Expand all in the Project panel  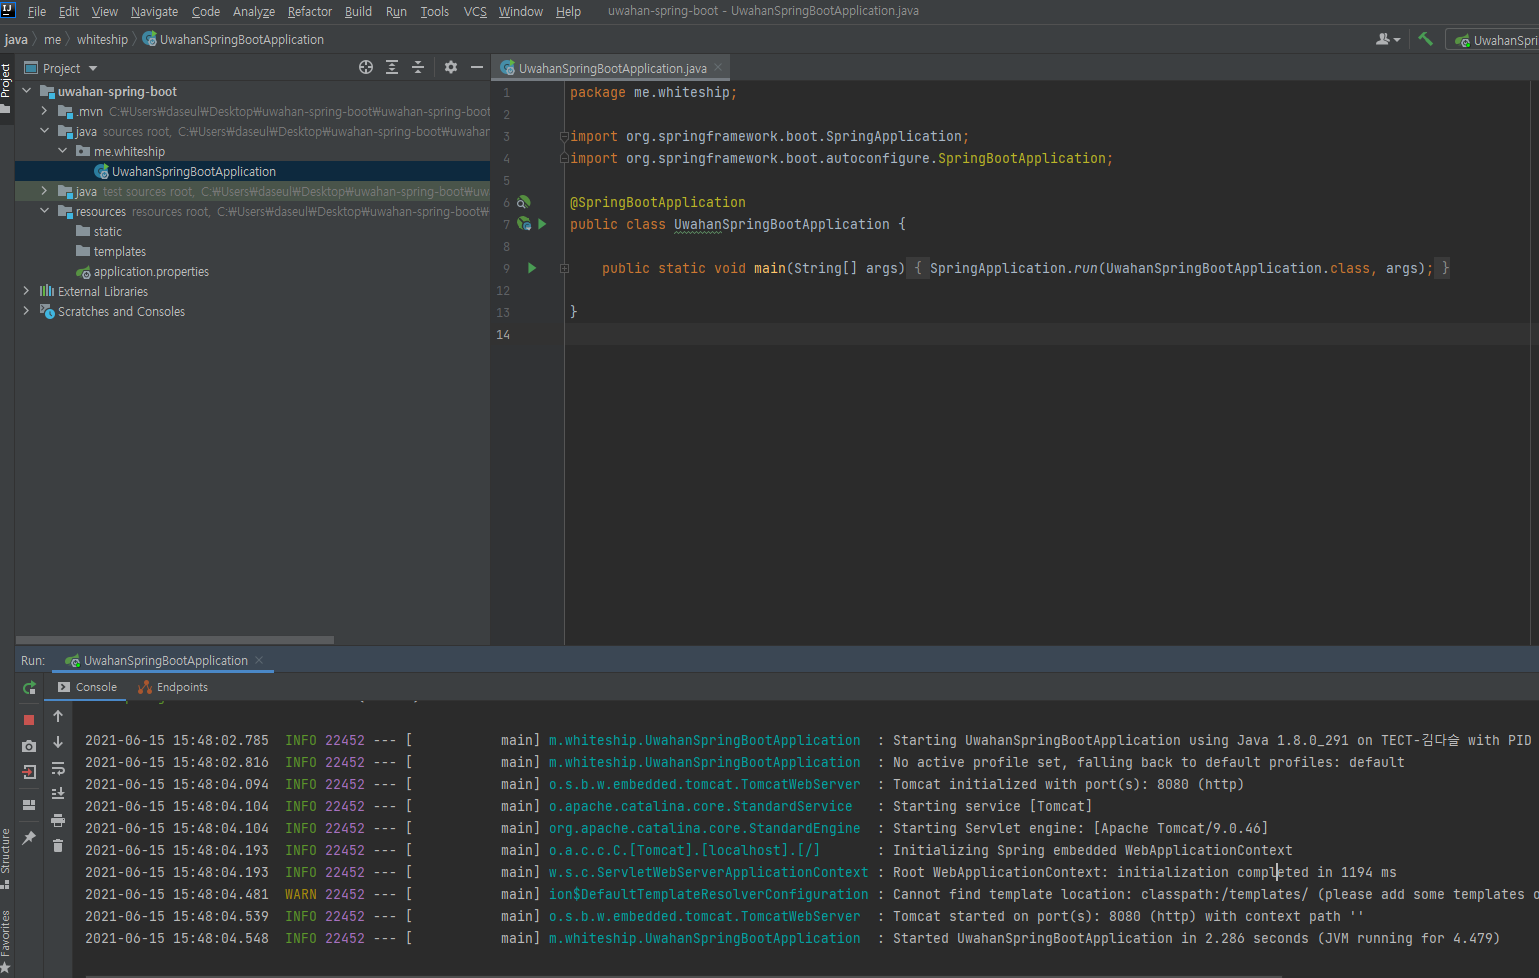[x=392, y=67]
